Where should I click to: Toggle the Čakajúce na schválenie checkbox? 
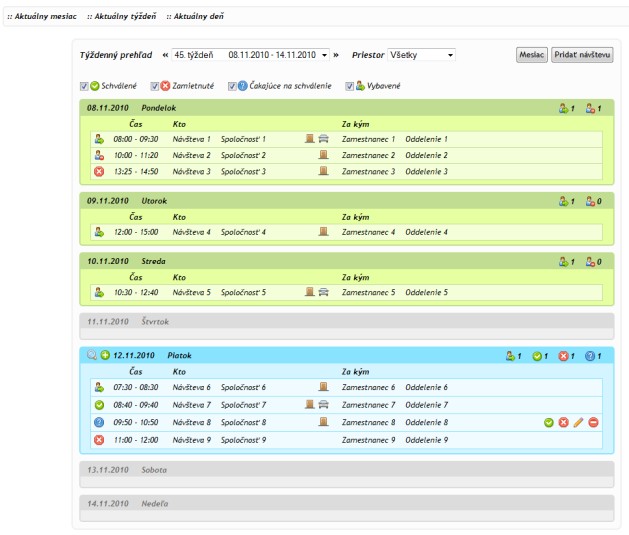tap(231, 86)
